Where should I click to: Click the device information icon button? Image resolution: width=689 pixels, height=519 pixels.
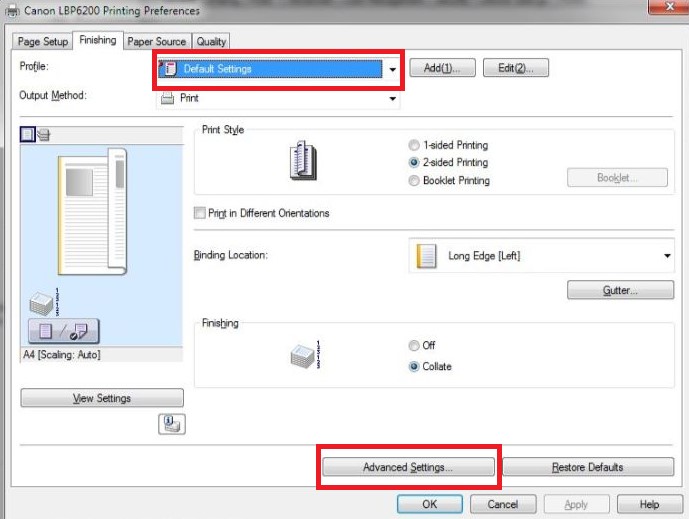pos(172,424)
